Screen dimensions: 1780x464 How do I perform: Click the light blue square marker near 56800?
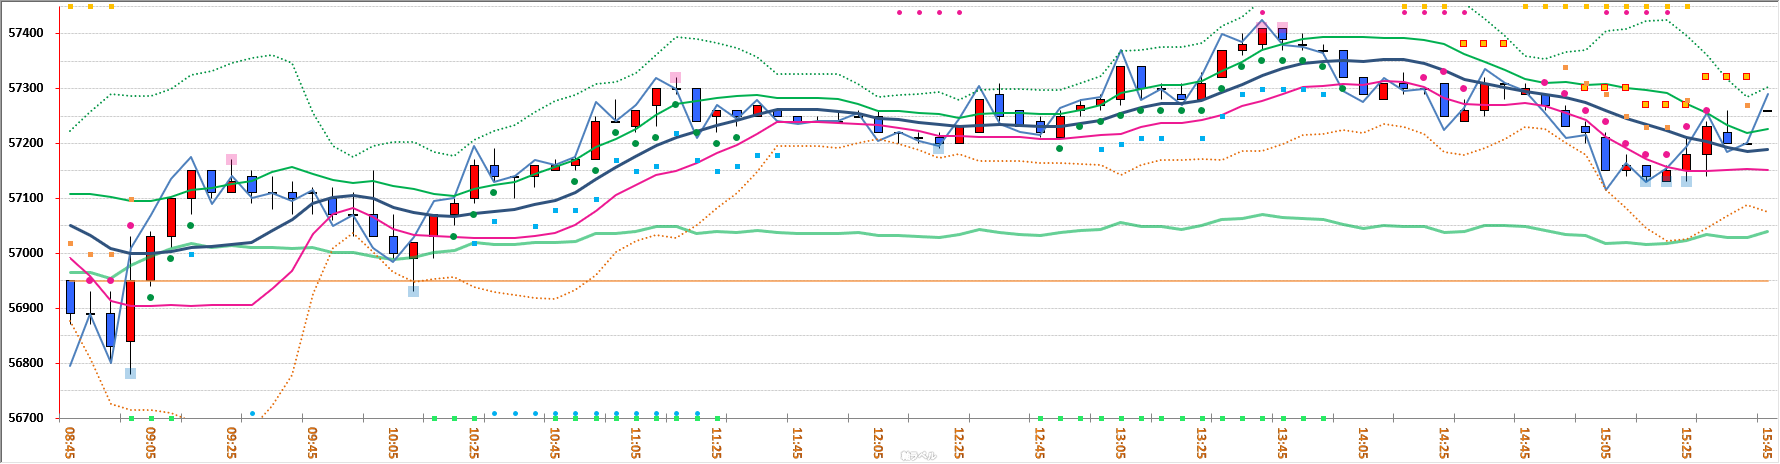[130, 373]
